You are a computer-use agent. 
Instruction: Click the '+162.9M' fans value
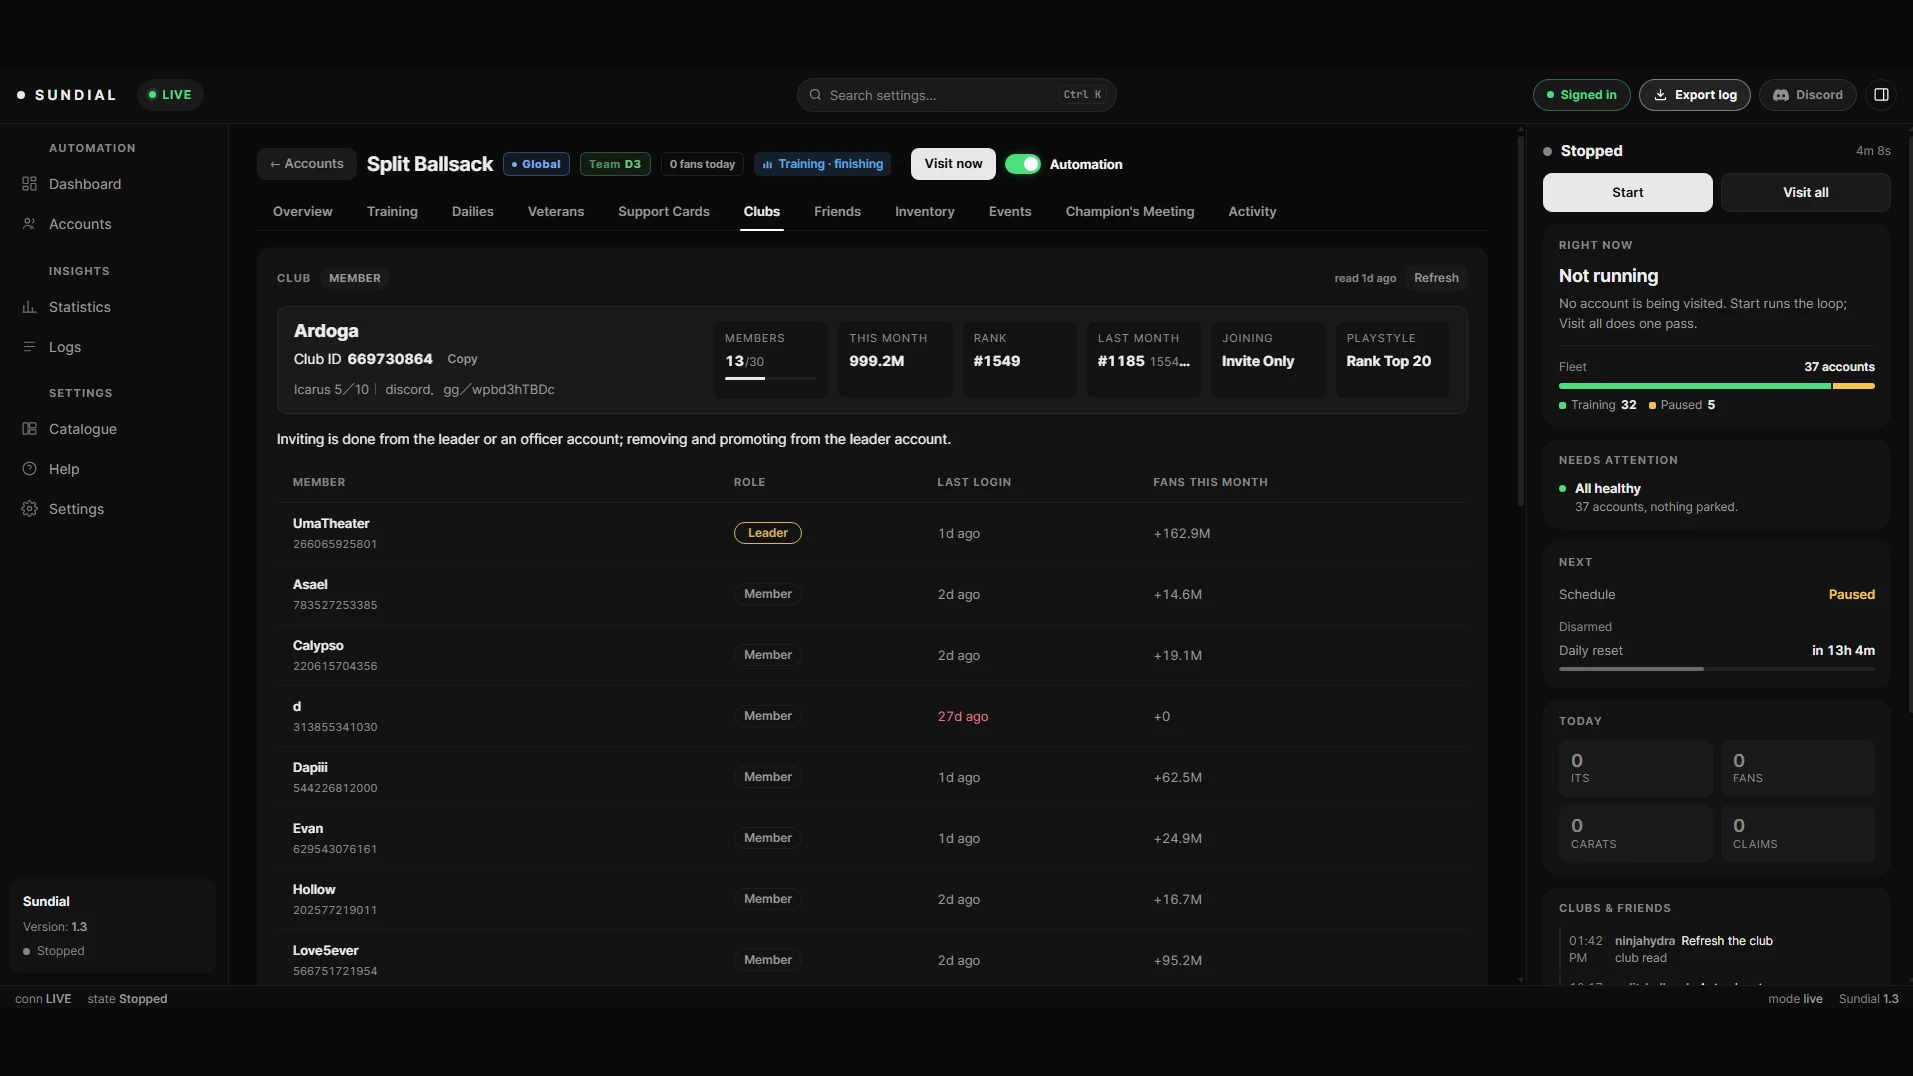tap(1181, 534)
